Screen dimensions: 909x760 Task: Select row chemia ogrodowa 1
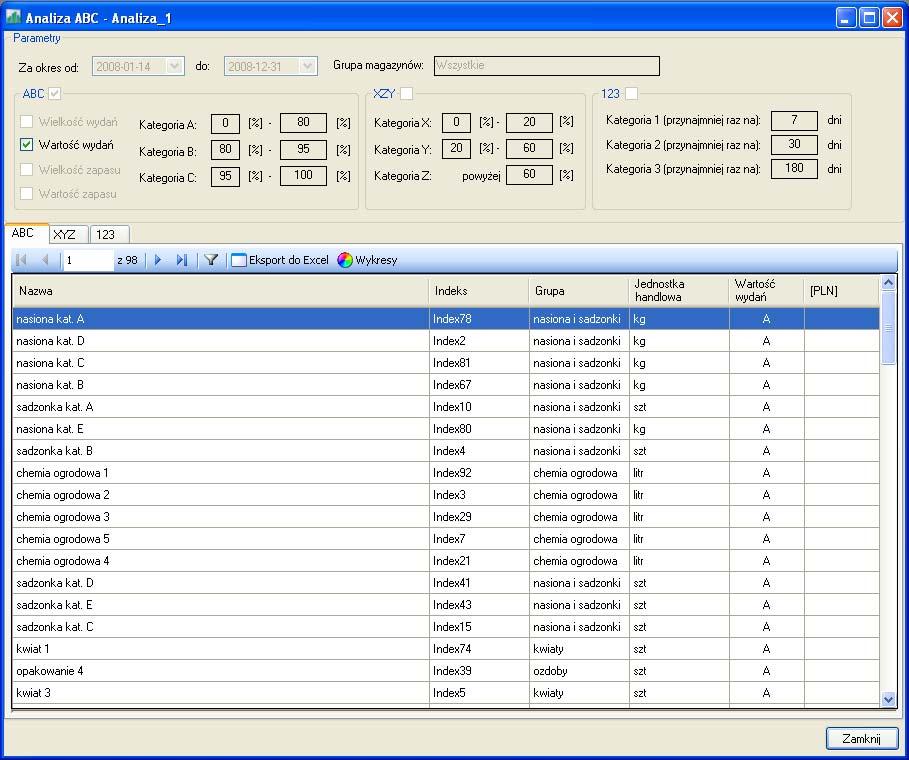[x=446, y=473]
